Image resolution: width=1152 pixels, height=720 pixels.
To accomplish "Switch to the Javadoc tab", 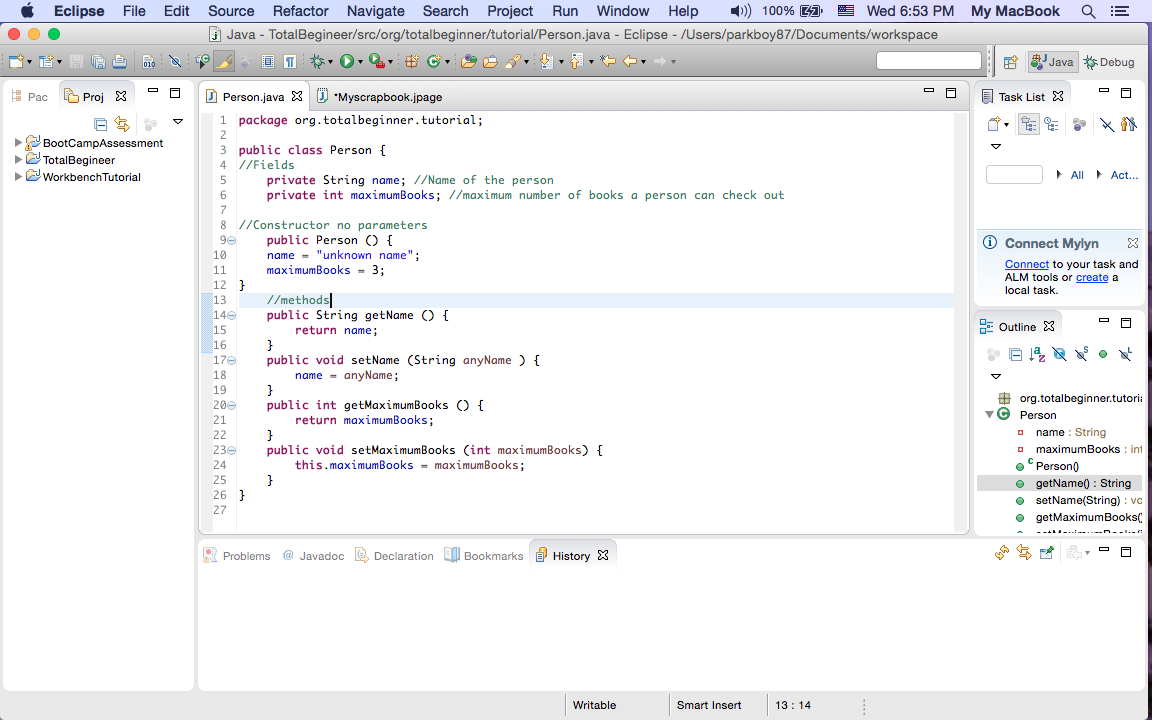I will (x=314, y=556).
